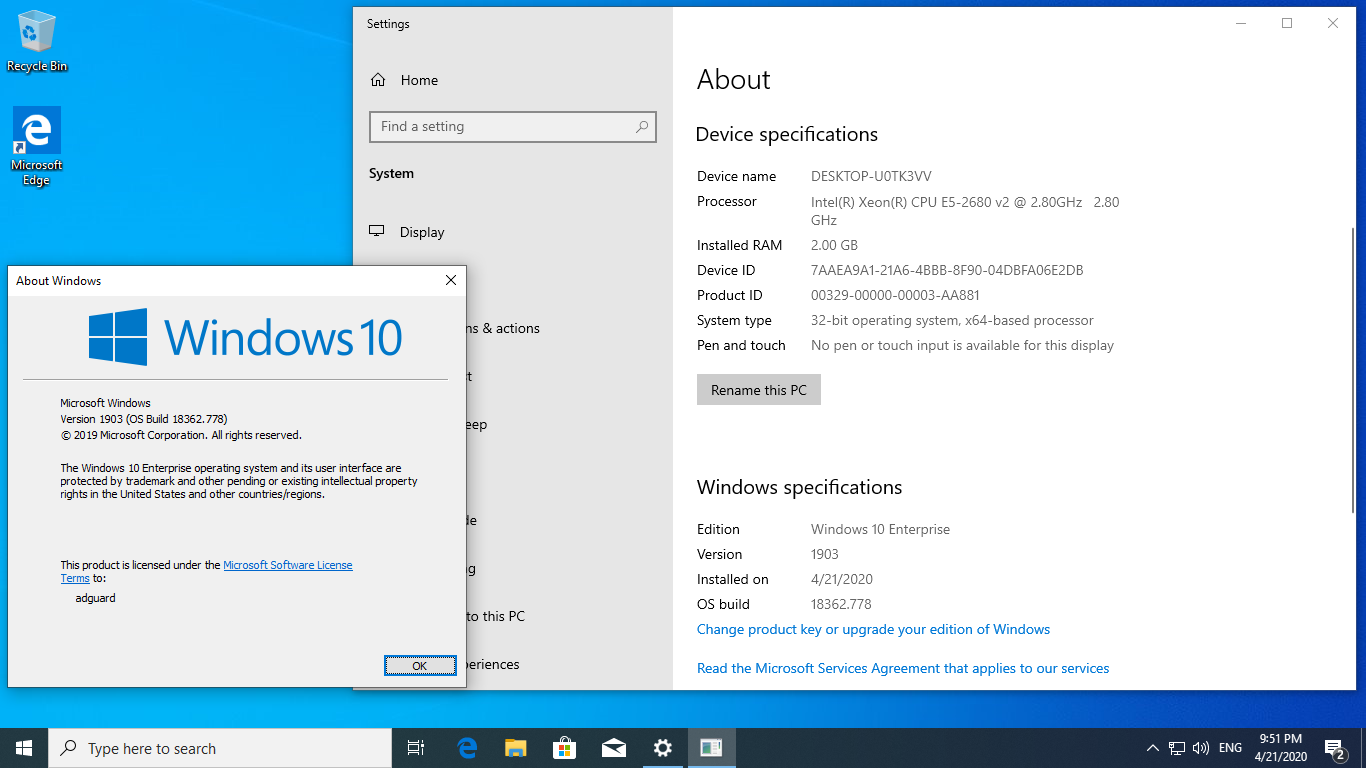The width and height of the screenshot is (1366, 768).
Task: Click the Intel Xeon processor value
Action: 965,211
